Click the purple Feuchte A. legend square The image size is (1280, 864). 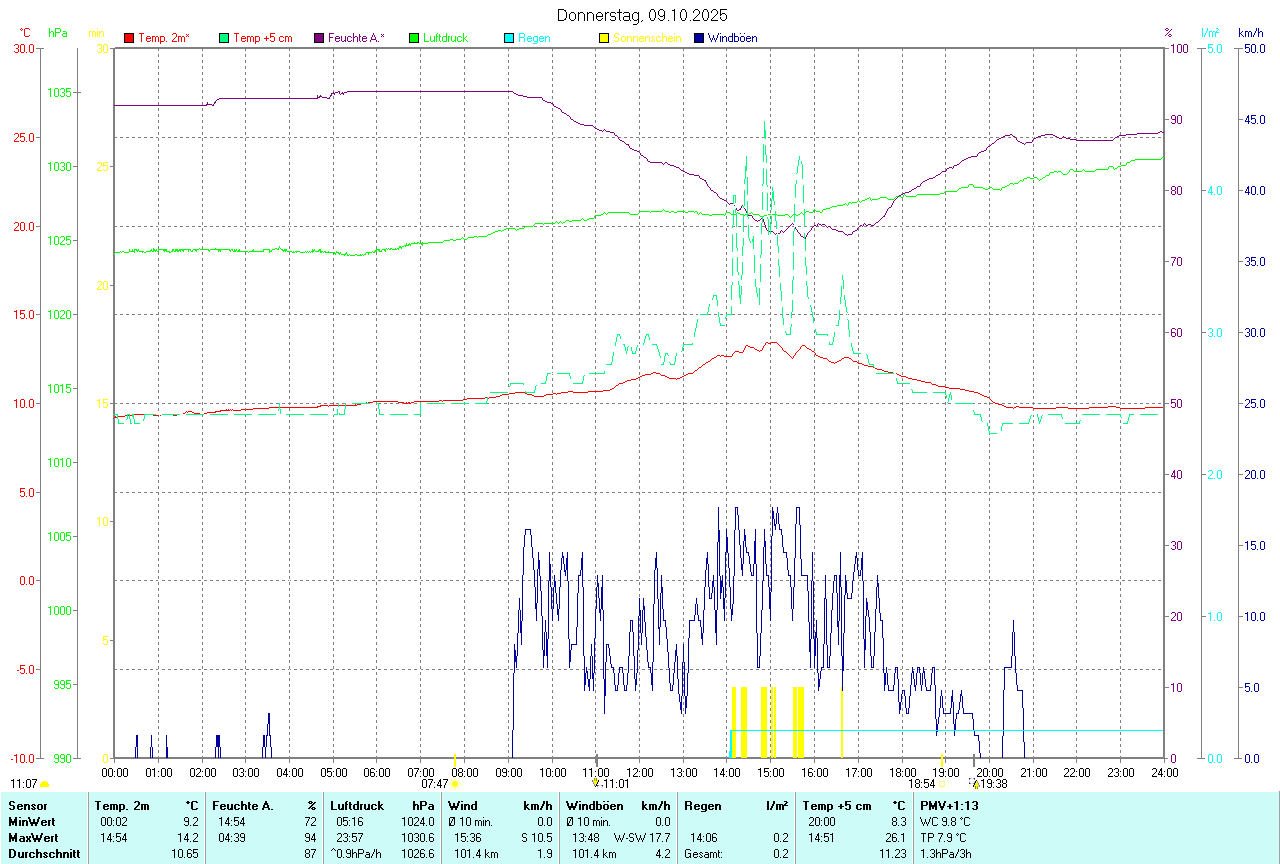coord(319,38)
